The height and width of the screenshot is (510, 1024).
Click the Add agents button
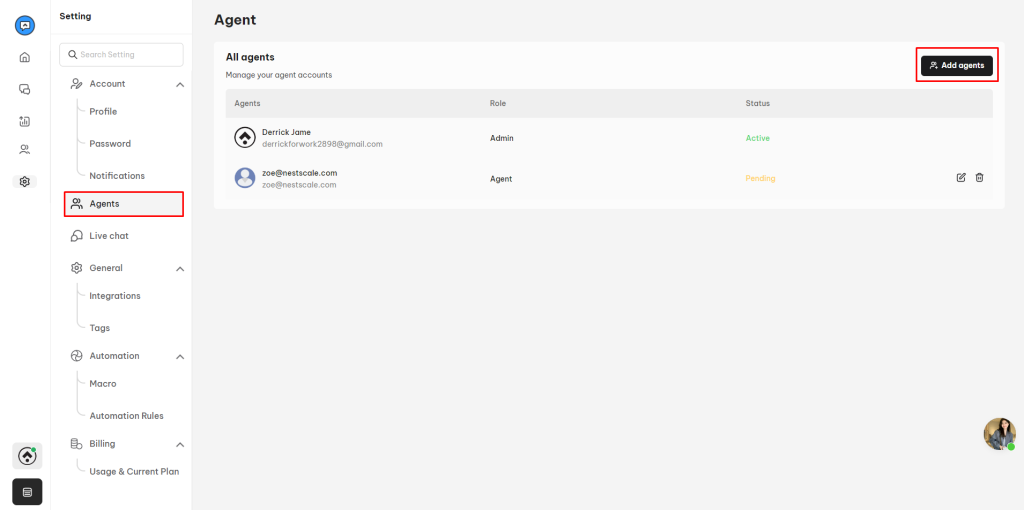[957, 65]
